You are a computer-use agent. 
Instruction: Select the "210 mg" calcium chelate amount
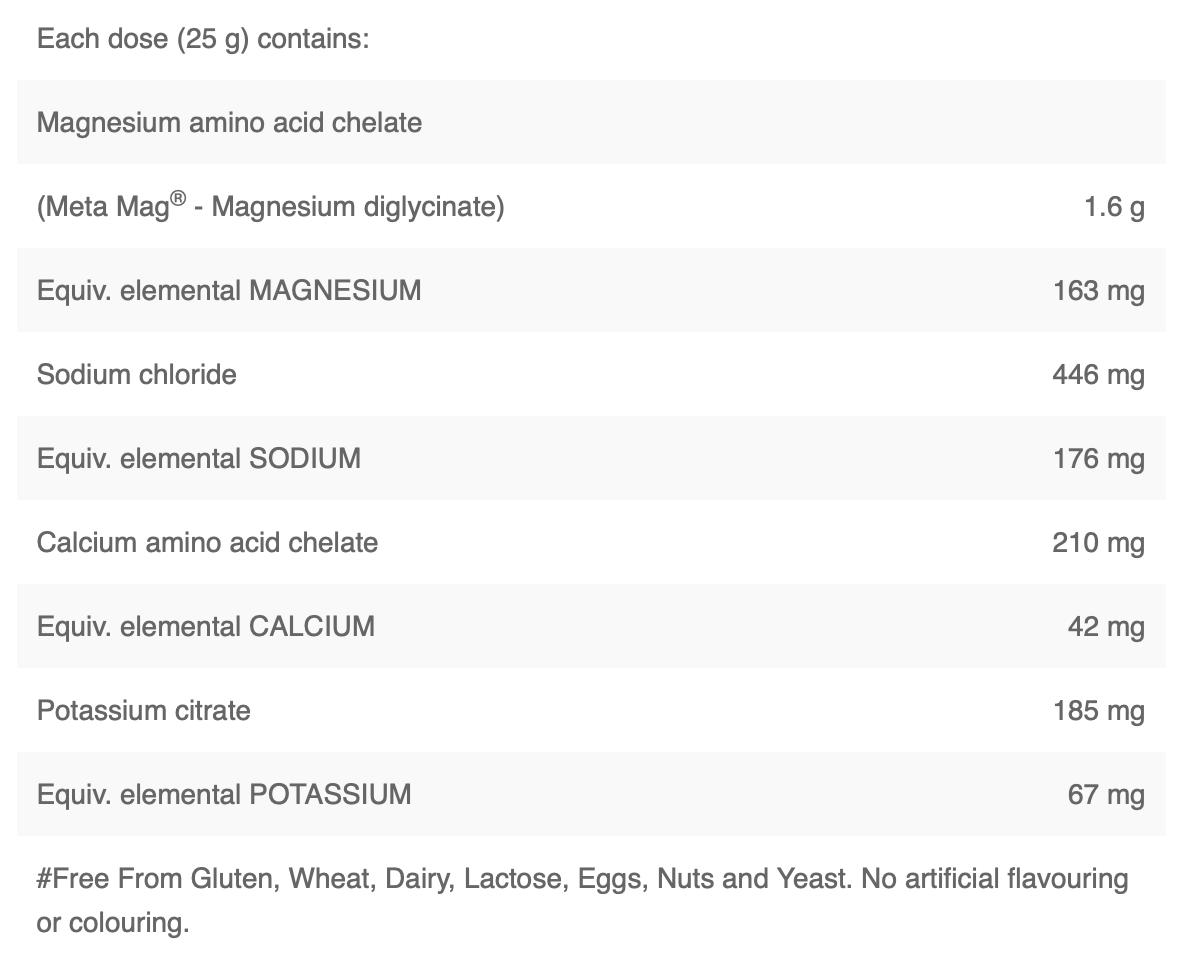click(x=1098, y=543)
